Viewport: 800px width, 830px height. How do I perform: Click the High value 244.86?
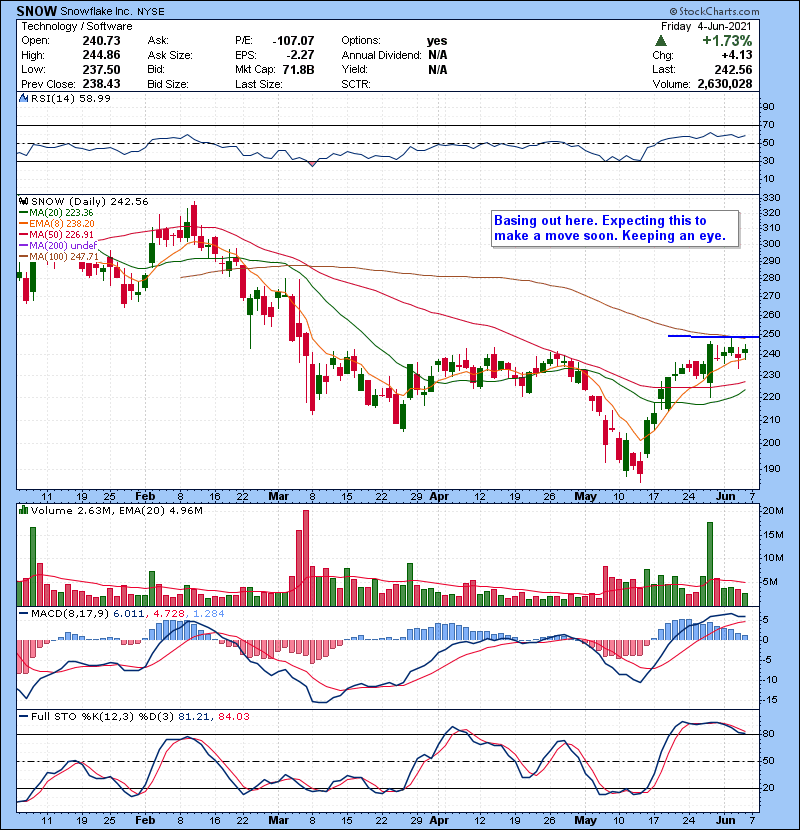tap(101, 55)
